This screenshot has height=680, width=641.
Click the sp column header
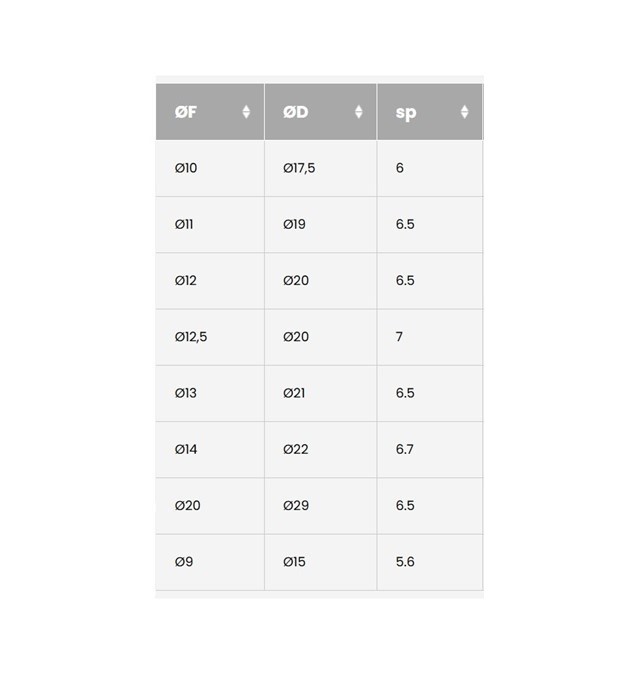pos(430,112)
